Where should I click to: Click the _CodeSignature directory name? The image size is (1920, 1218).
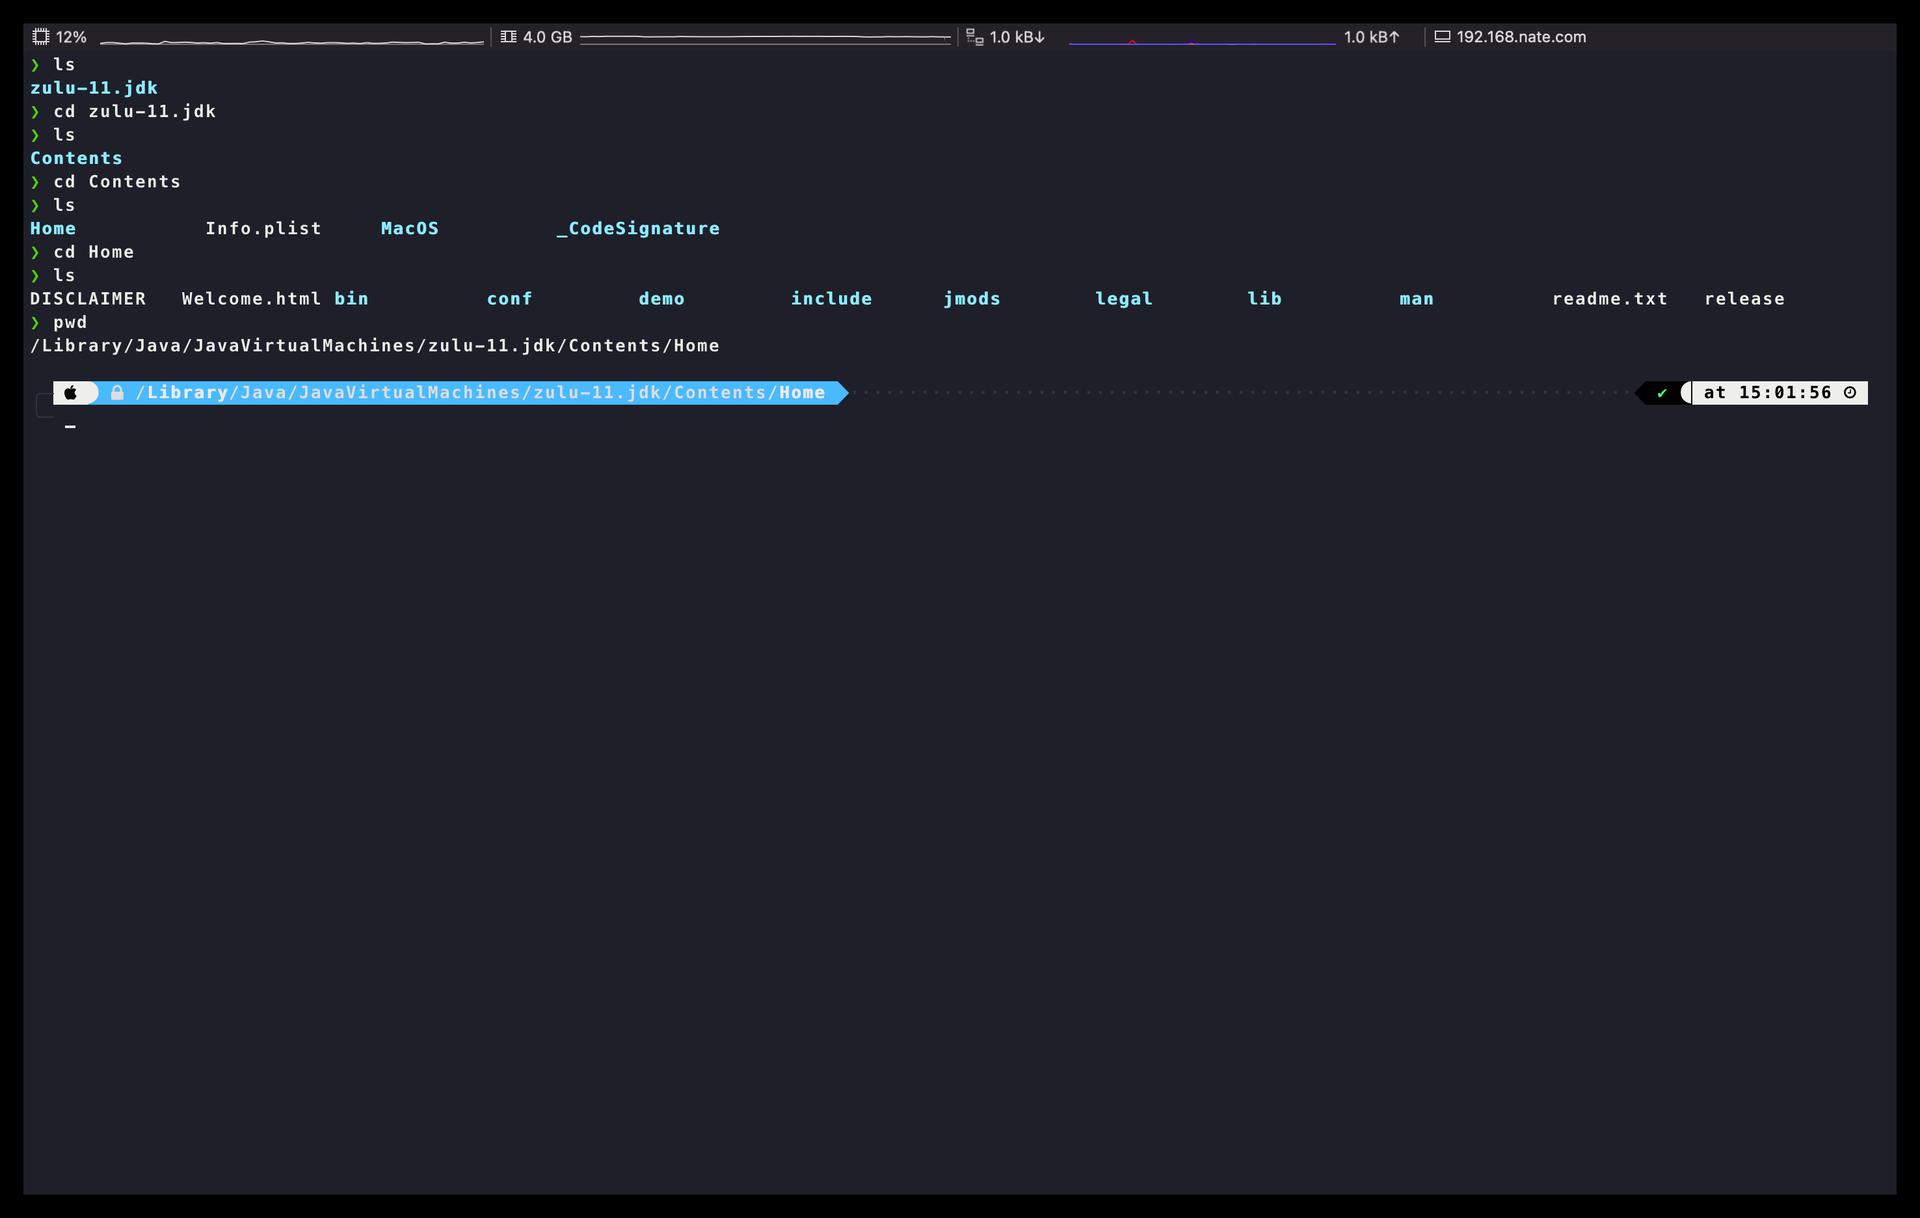pos(638,229)
